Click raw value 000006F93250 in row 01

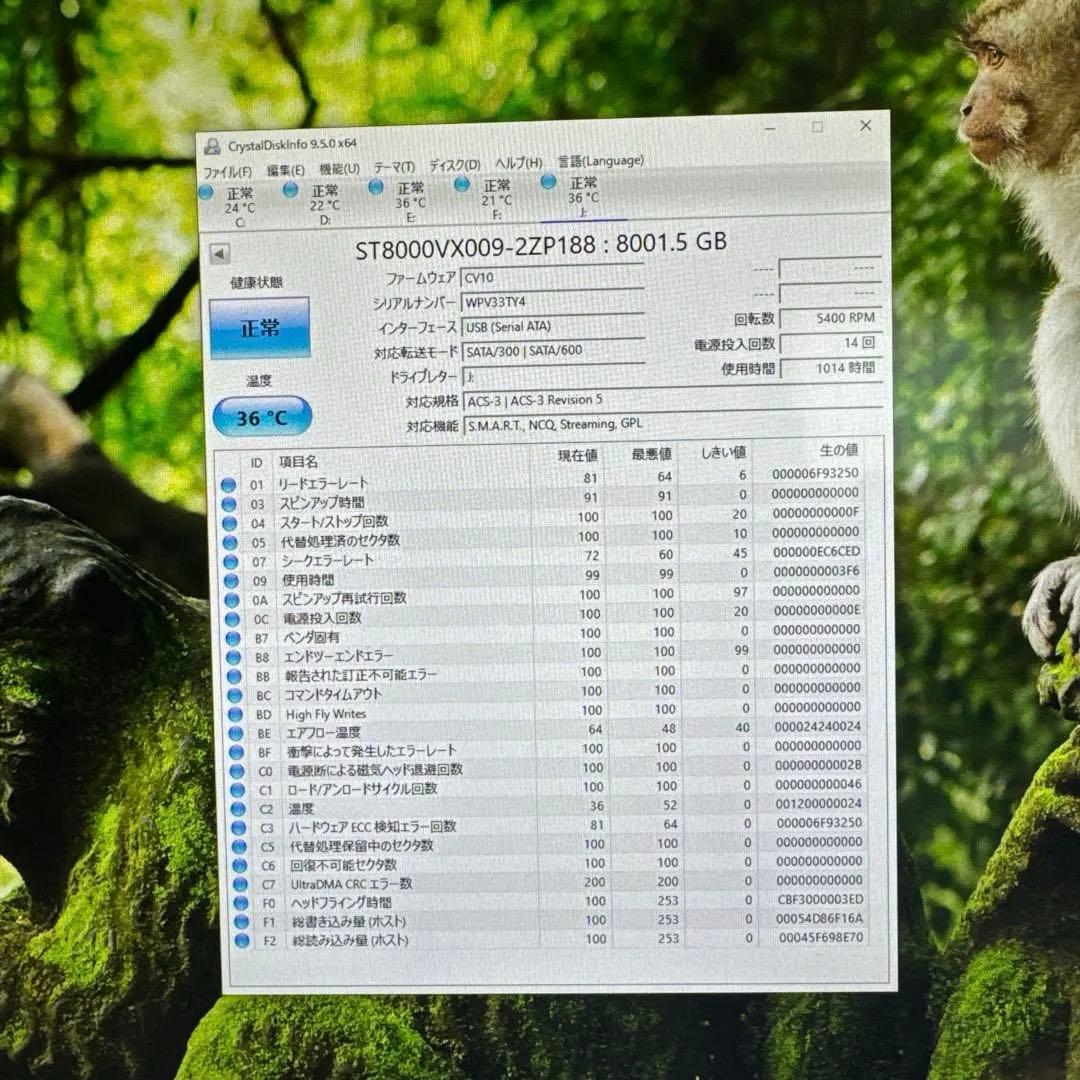[x=815, y=473]
